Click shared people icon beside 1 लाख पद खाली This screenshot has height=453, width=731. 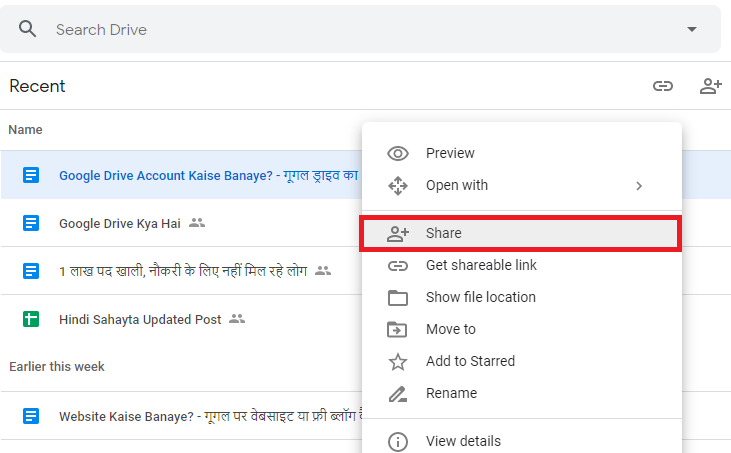[x=323, y=270]
